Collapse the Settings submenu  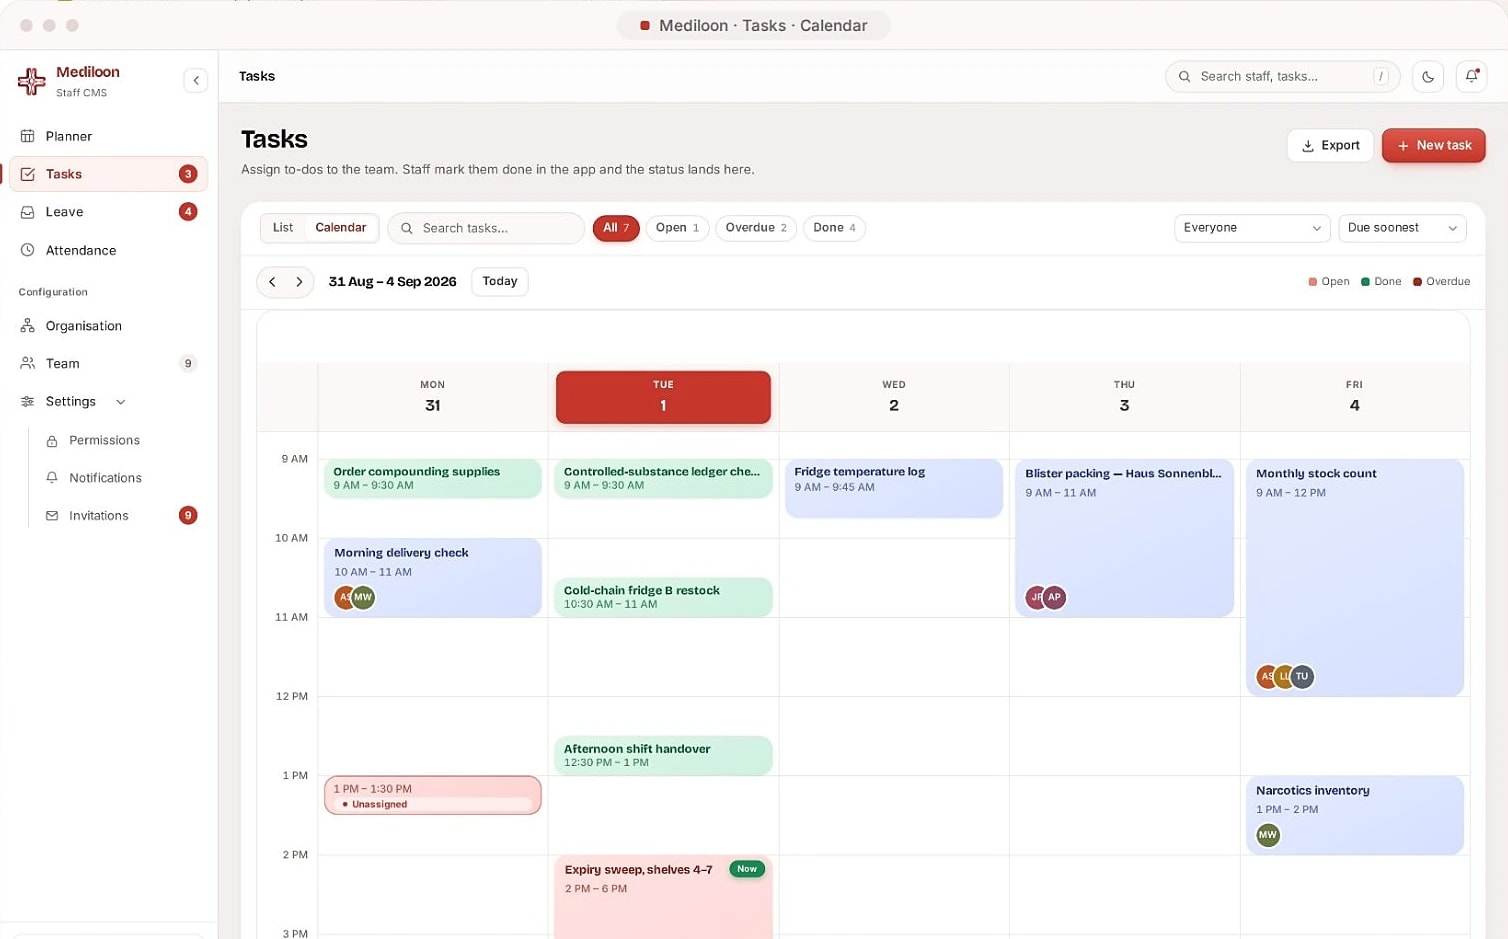click(x=108, y=402)
